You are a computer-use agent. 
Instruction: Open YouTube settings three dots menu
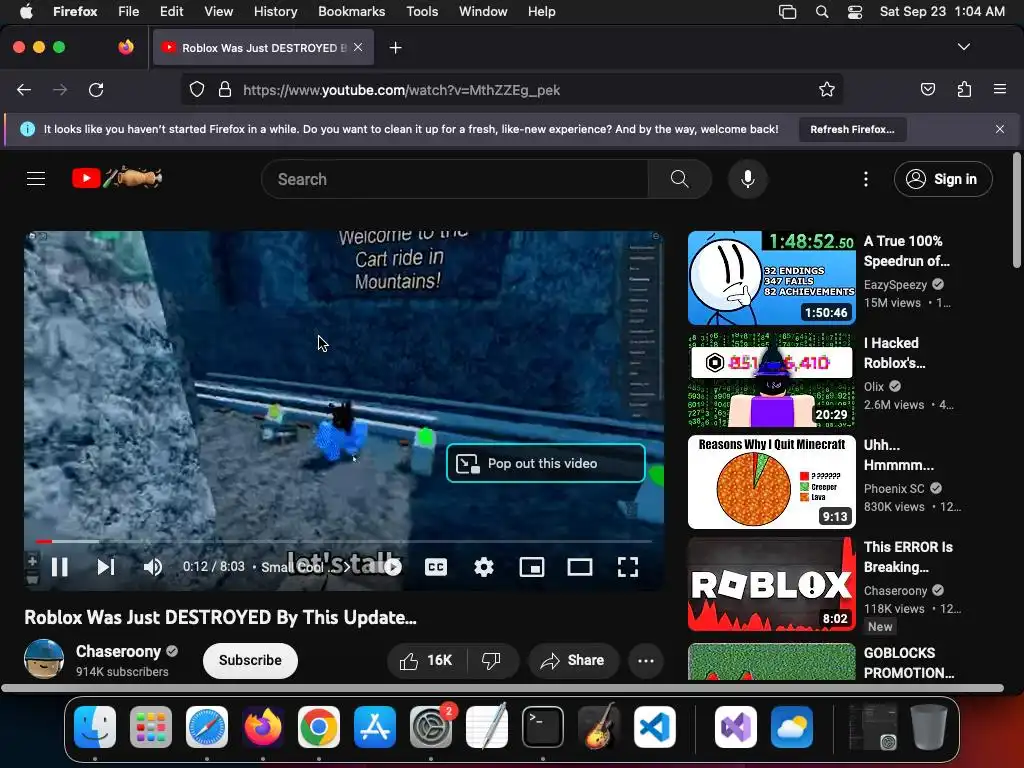pos(866,179)
